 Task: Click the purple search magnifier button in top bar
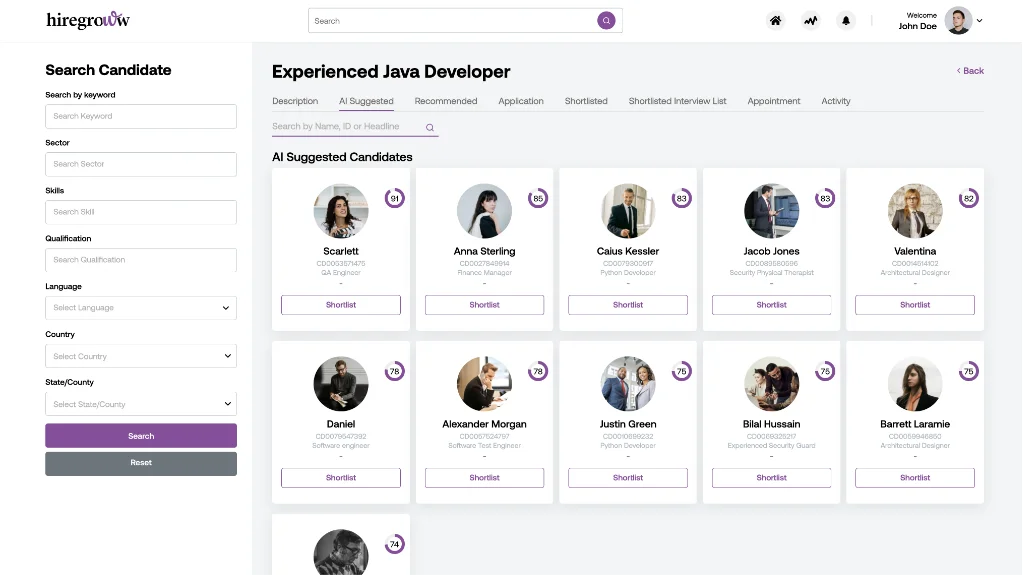pos(606,21)
